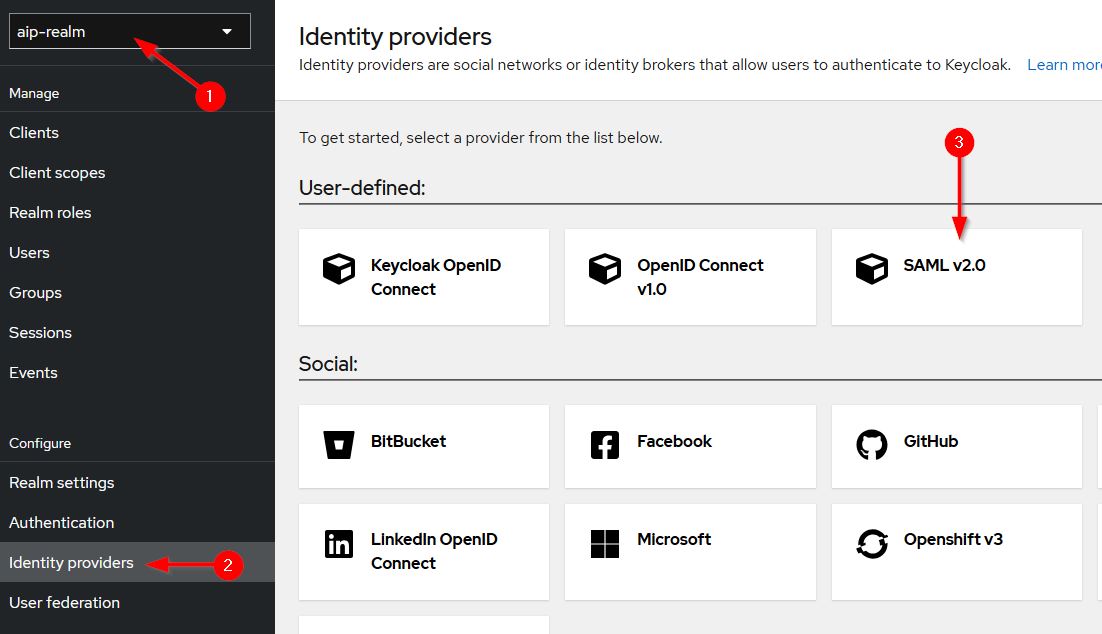
Task: Select OpenID Connect v1.0 provider label
Action: click(700, 277)
